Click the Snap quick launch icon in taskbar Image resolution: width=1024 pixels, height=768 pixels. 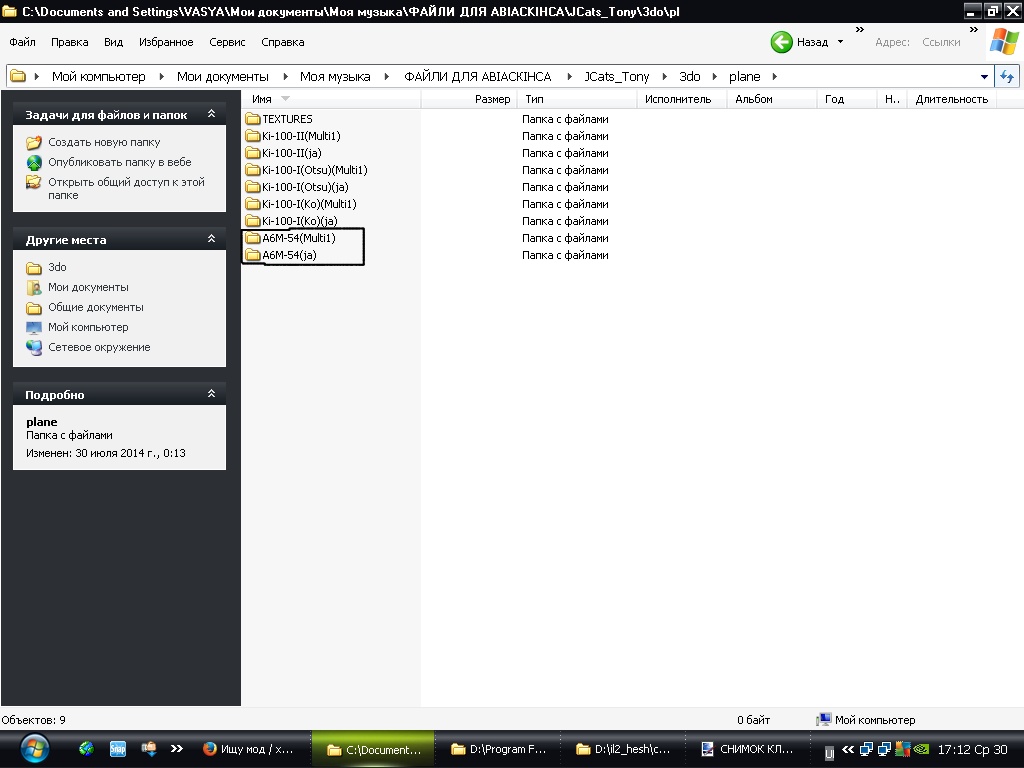(x=118, y=749)
